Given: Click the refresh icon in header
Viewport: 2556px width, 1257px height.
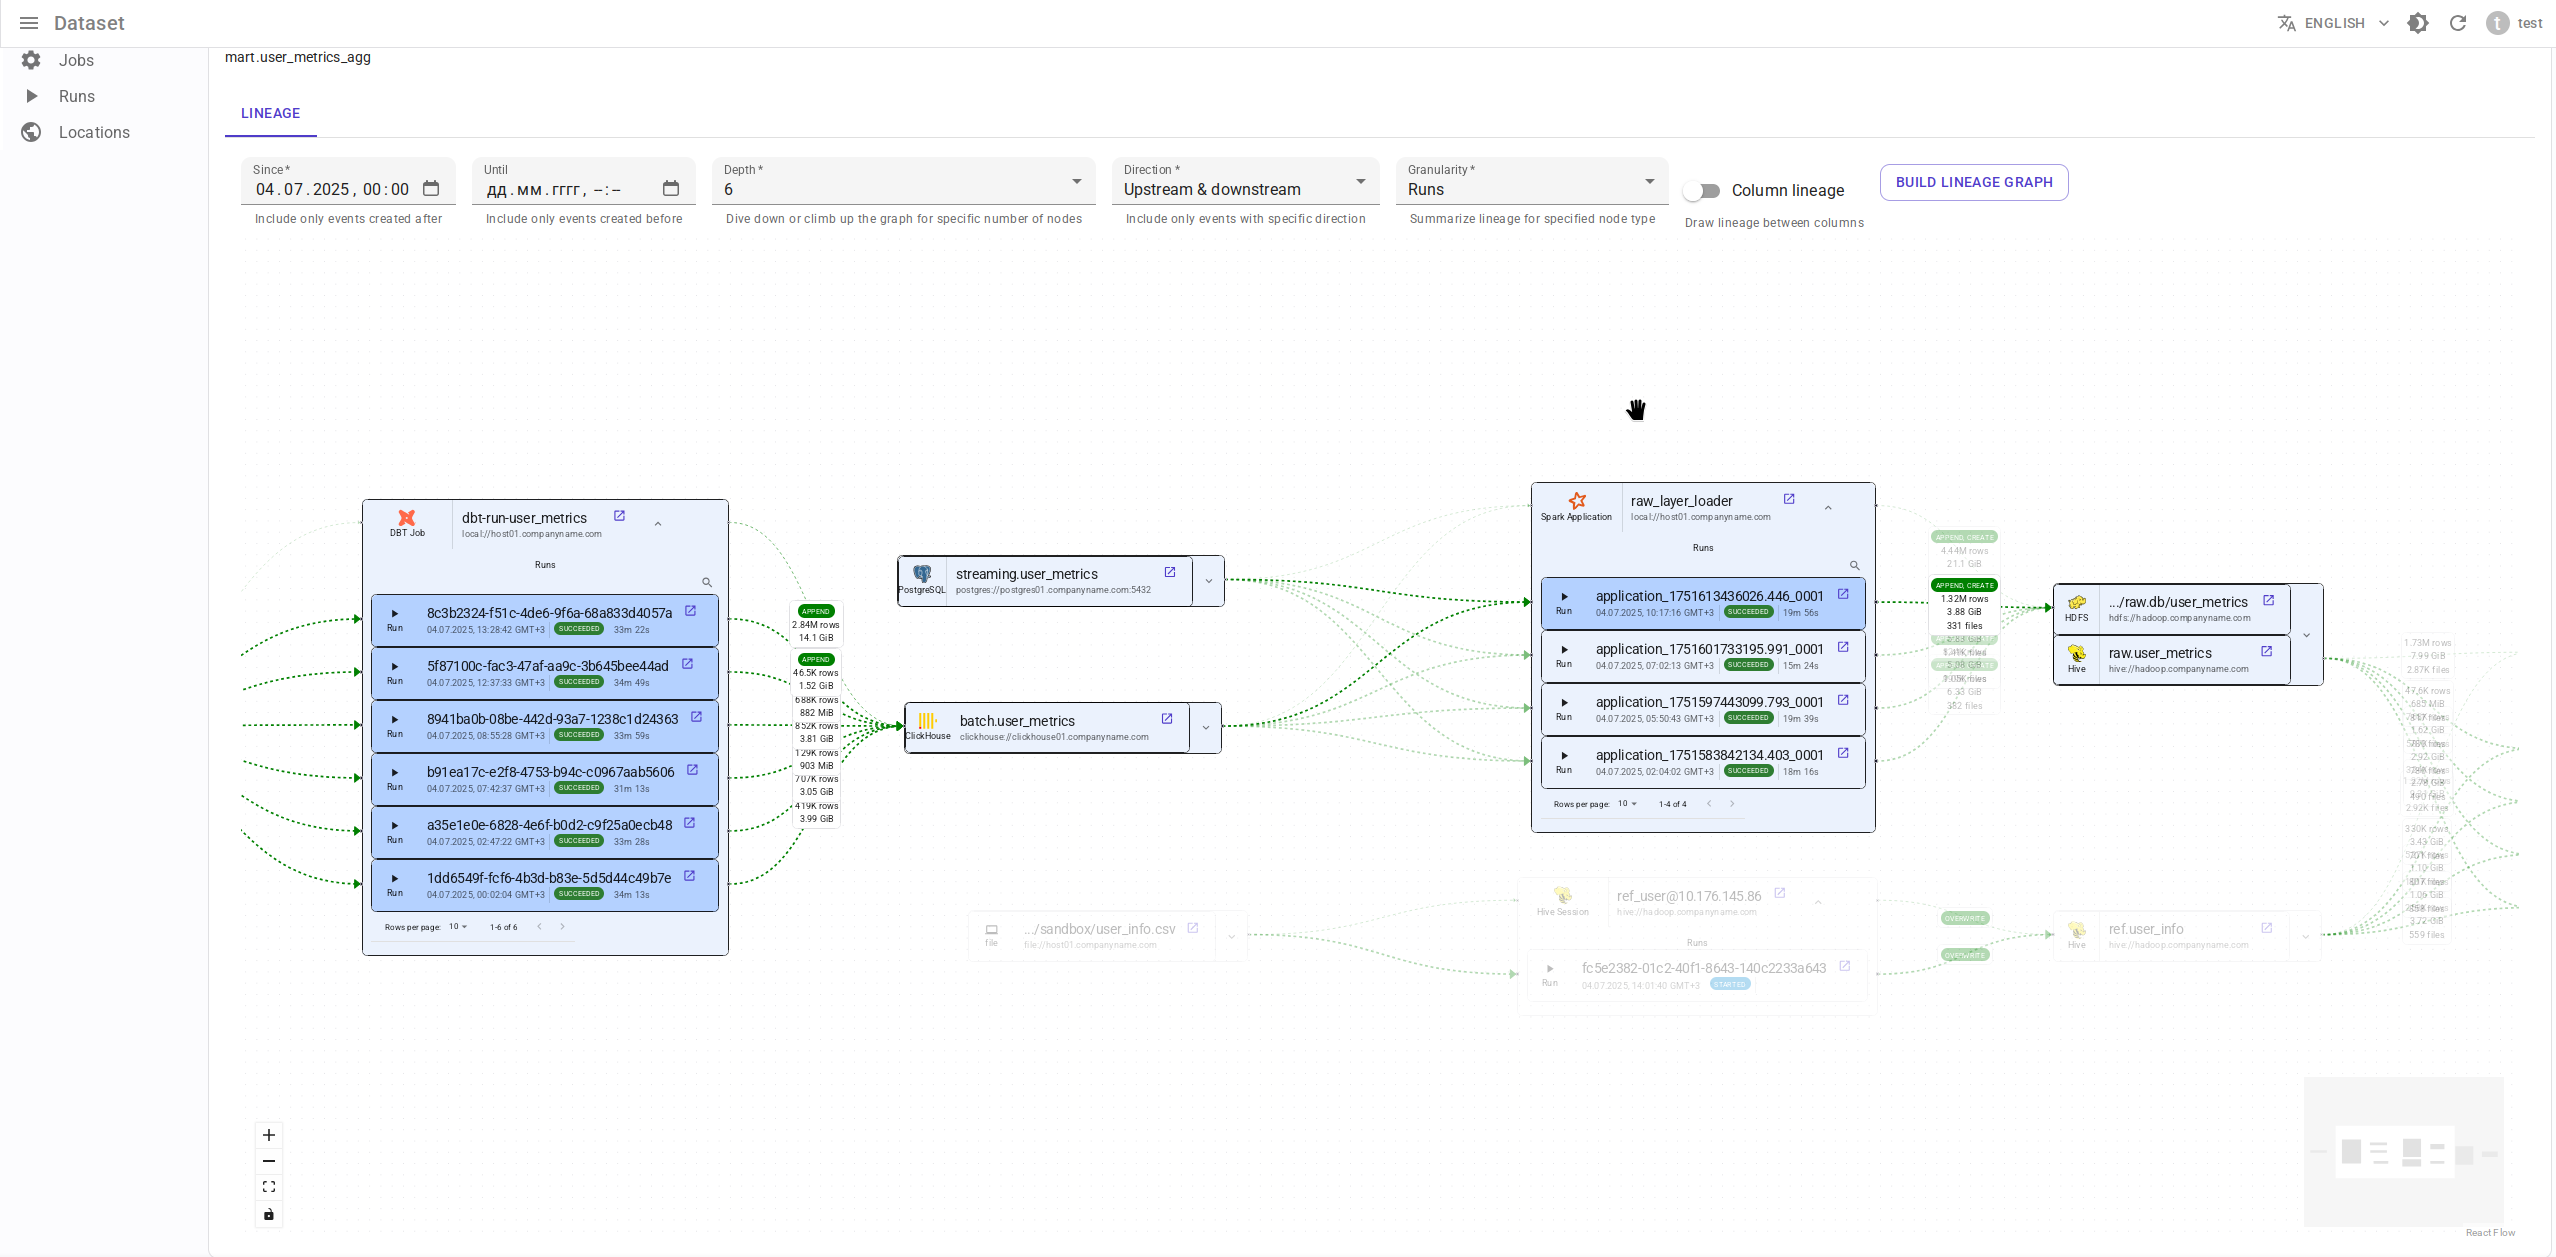Looking at the screenshot, I should (2457, 23).
